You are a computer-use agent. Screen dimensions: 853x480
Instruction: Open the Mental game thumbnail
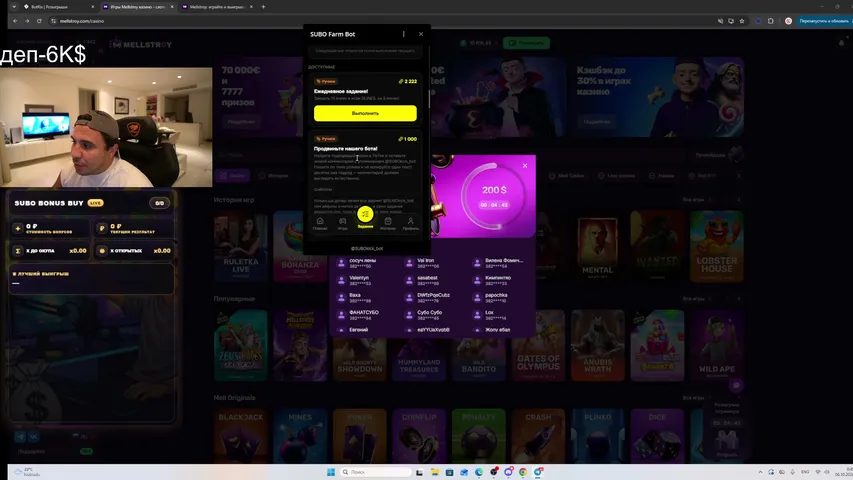pos(597,247)
